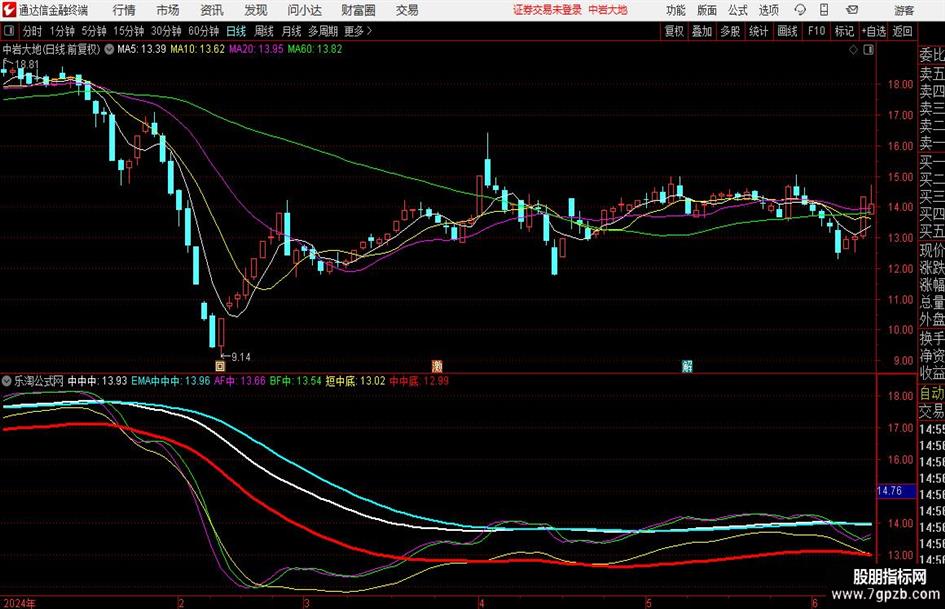Image resolution: width=945 pixels, height=609 pixels.
Task: Click the 多股 multi-stock button
Action: click(730, 31)
